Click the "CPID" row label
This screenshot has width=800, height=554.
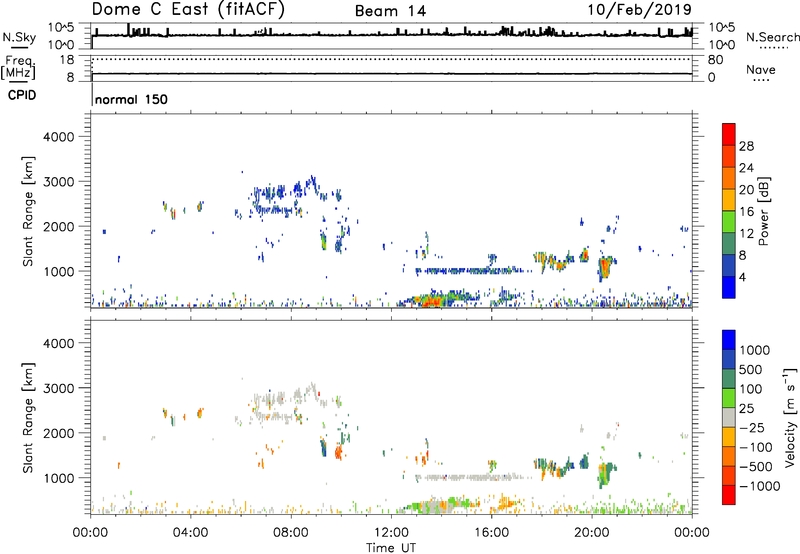22,95
